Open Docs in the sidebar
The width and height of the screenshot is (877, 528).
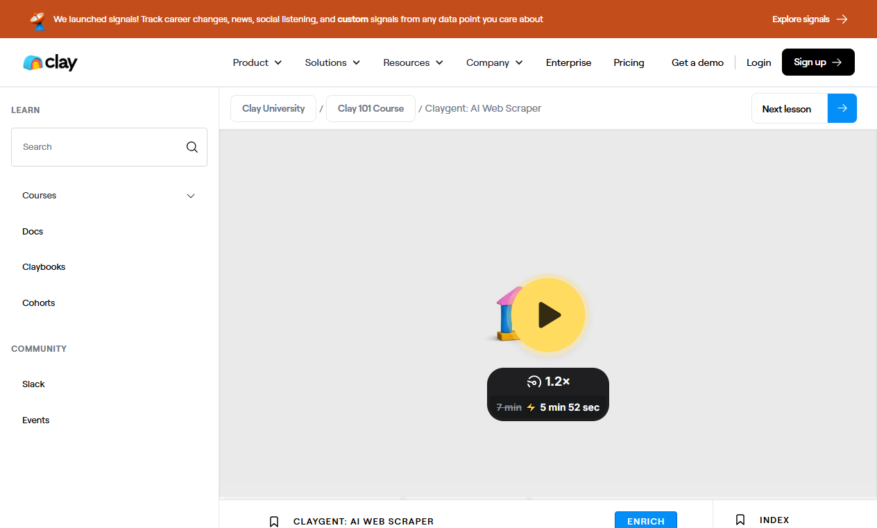(x=32, y=232)
